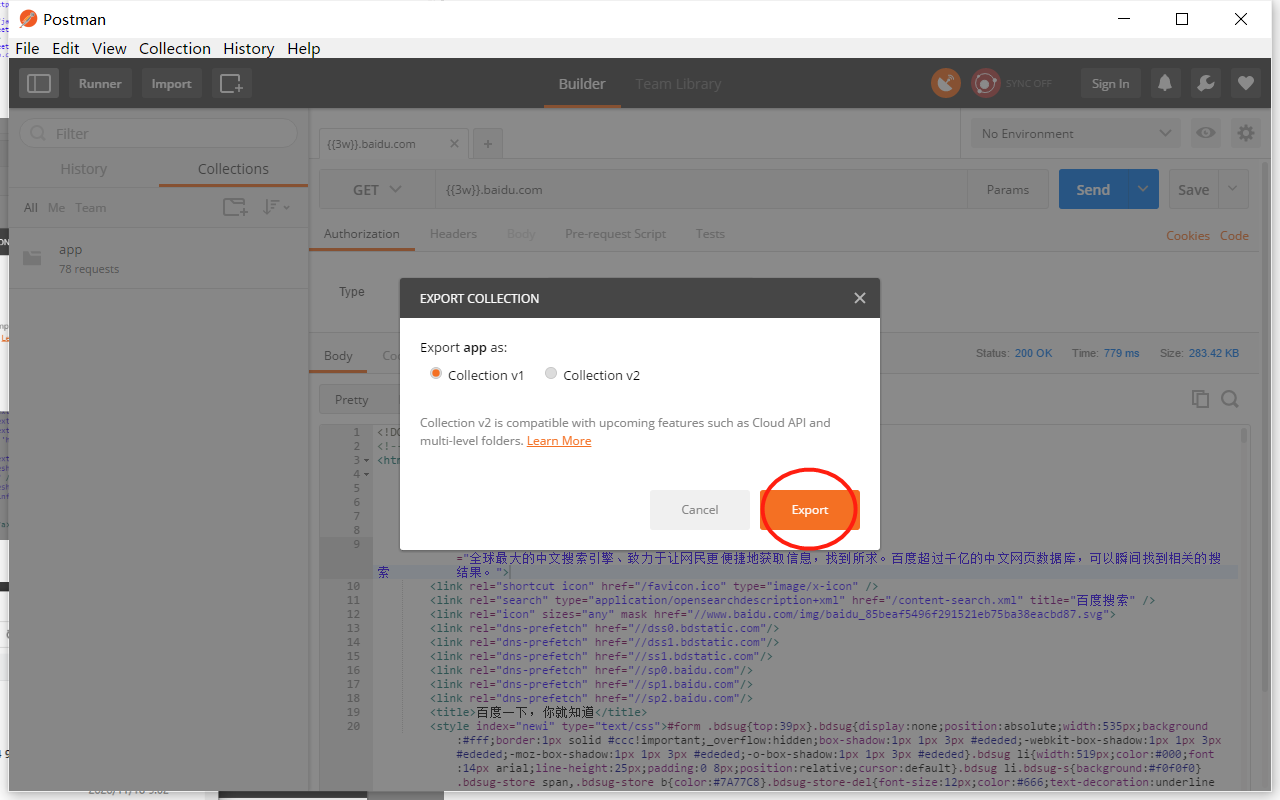Add a new collection folder icon
The image size is (1280, 800).
tap(235, 207)
